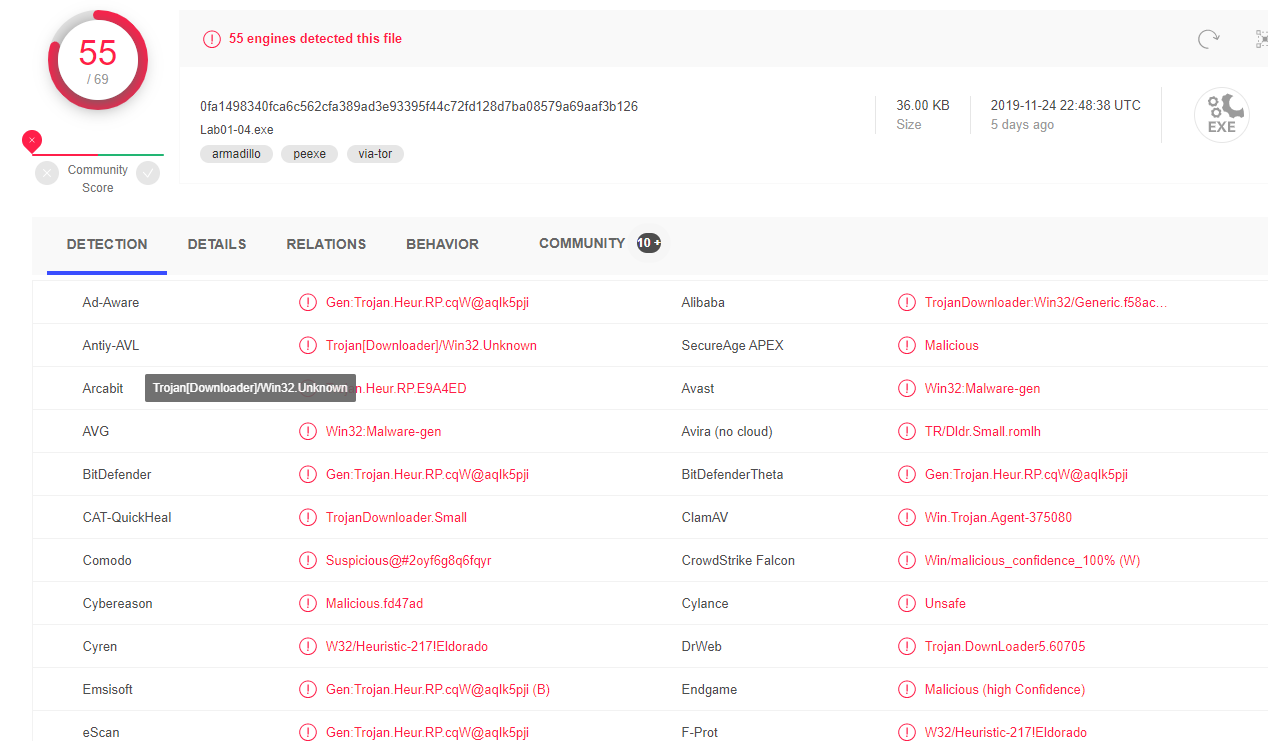1268x741 pixels.
Task: Click the BitDefenderTheta engine name
Action: (x=733, y=474)
